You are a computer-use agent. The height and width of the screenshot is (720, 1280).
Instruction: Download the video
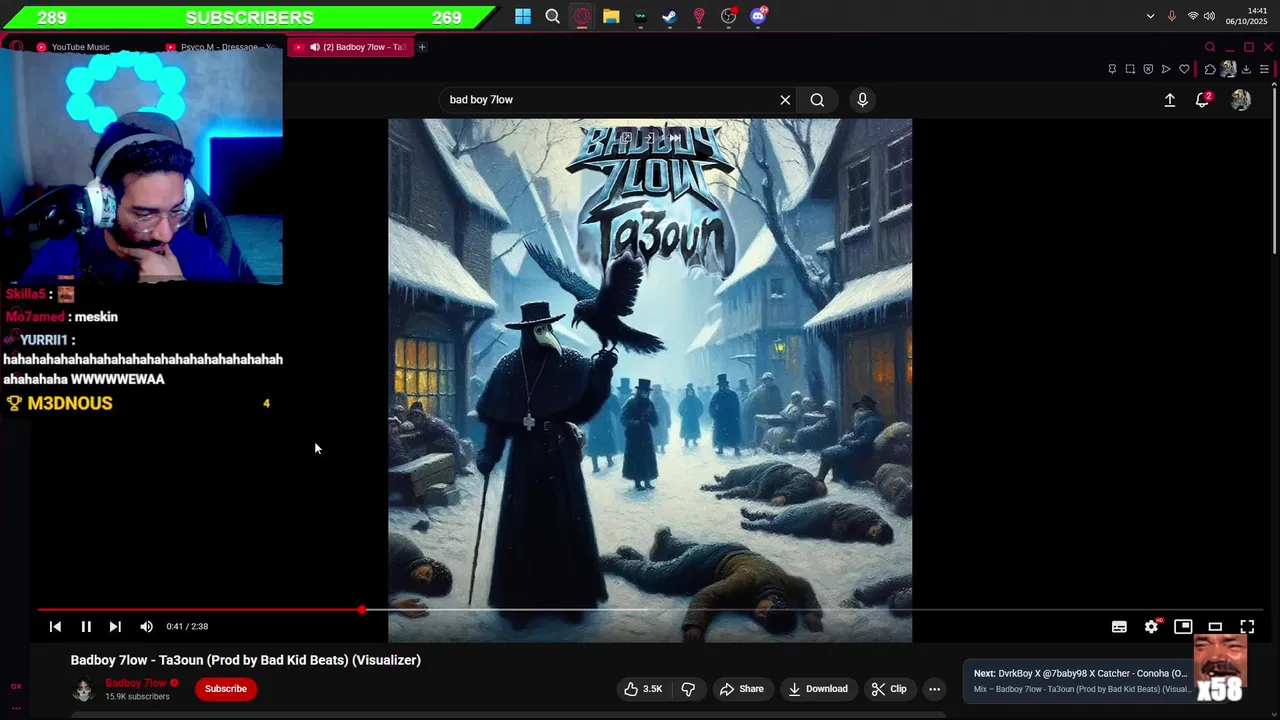[818, 688]
